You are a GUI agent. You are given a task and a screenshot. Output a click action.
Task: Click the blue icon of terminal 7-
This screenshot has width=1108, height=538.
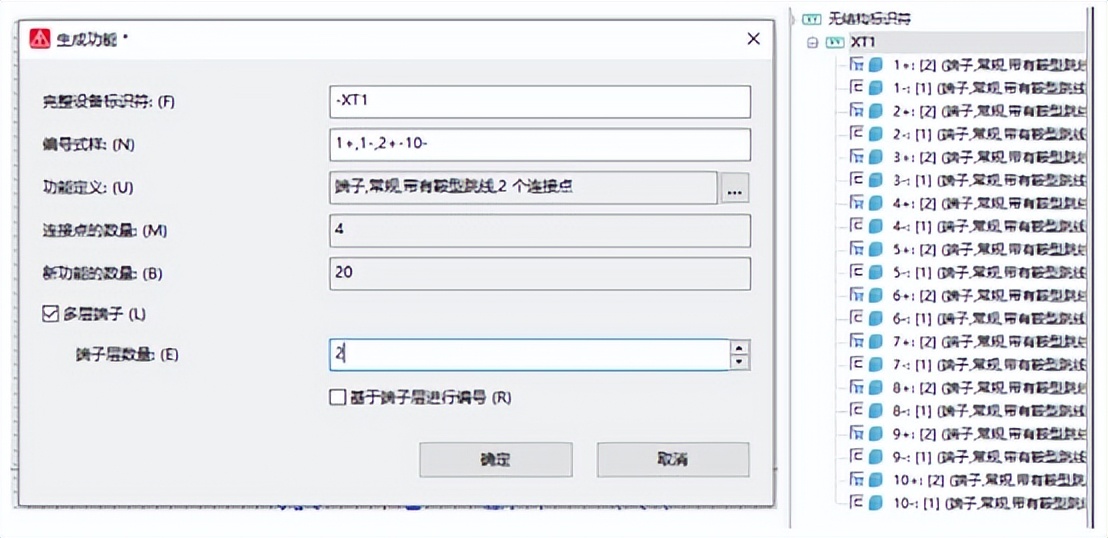click(x=876, y=365)
